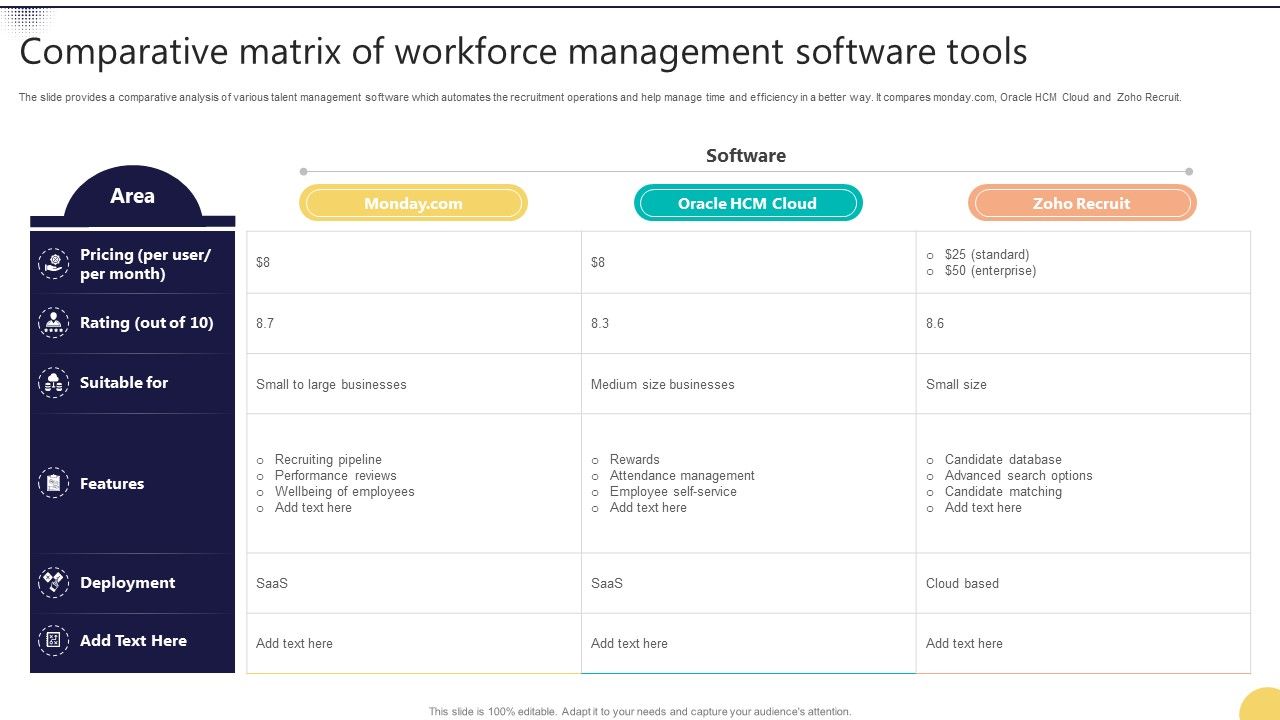
Task: Click Oracle HCM Cloud's SaaS deployment cell
Action: (749, 583)
